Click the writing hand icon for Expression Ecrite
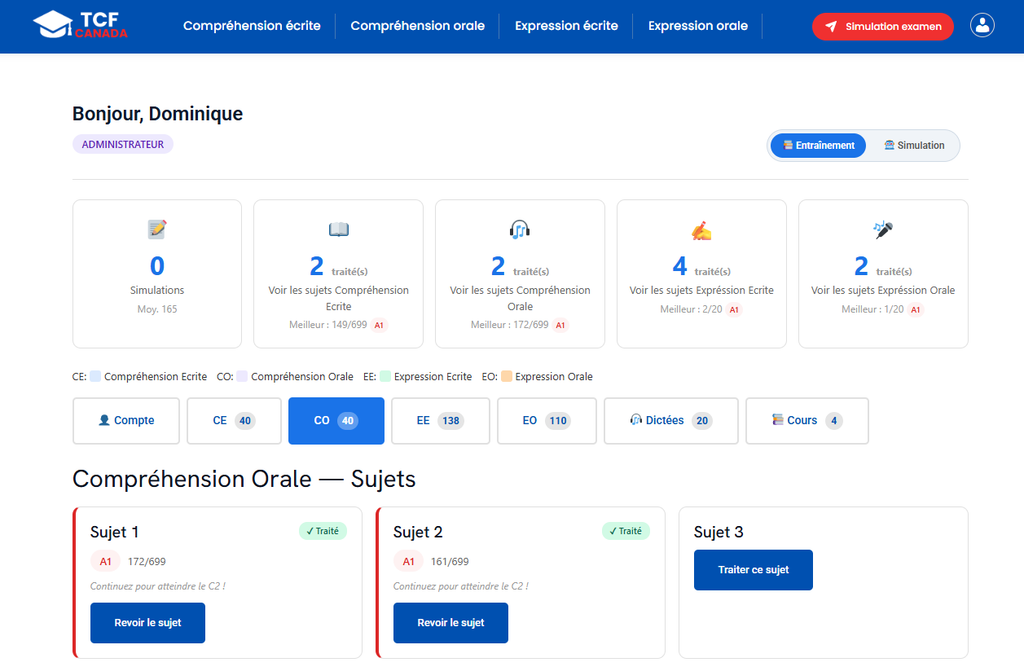 coord(701,231)
